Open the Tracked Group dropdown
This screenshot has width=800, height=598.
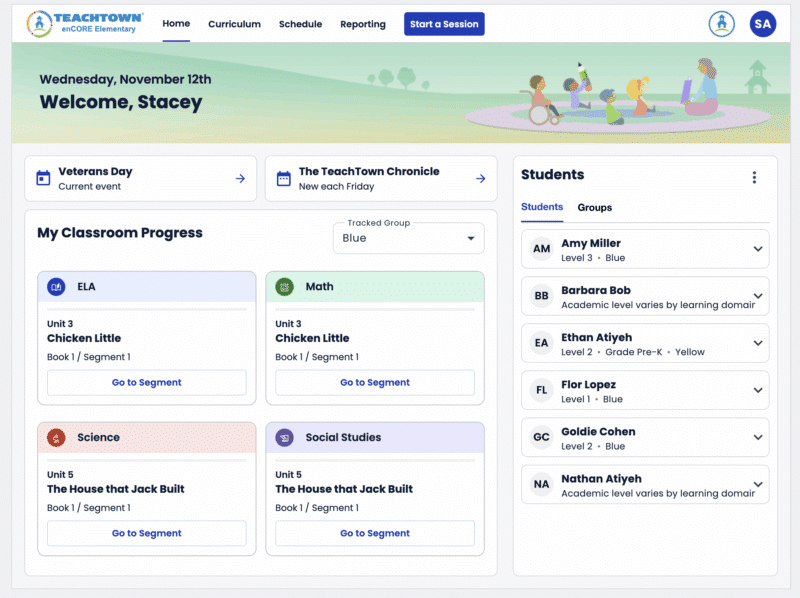(x=408, y=238)
